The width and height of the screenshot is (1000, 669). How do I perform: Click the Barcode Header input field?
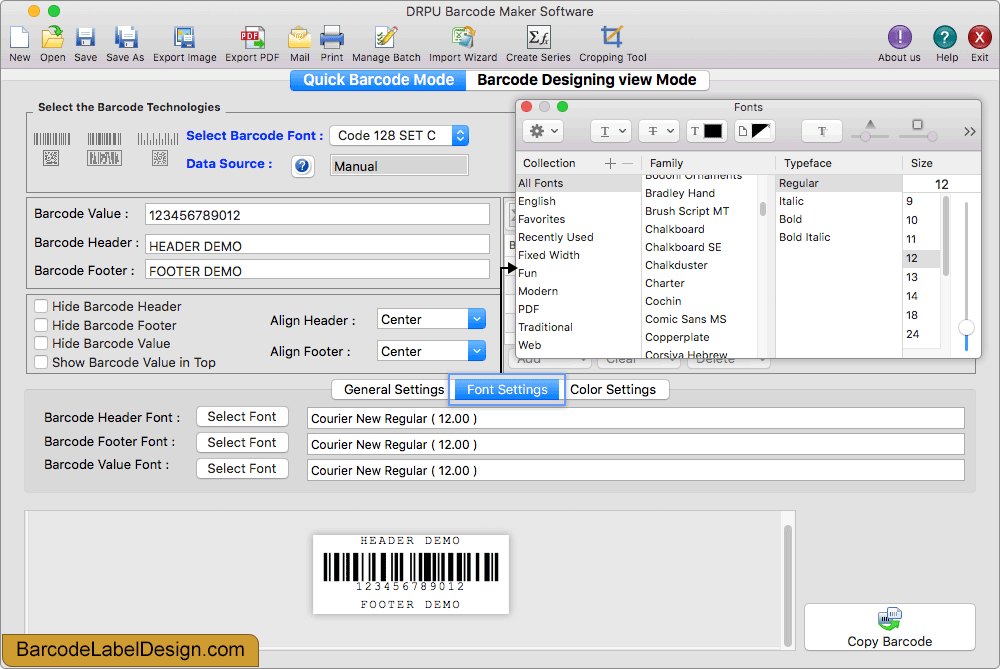[x=318, y=245]
